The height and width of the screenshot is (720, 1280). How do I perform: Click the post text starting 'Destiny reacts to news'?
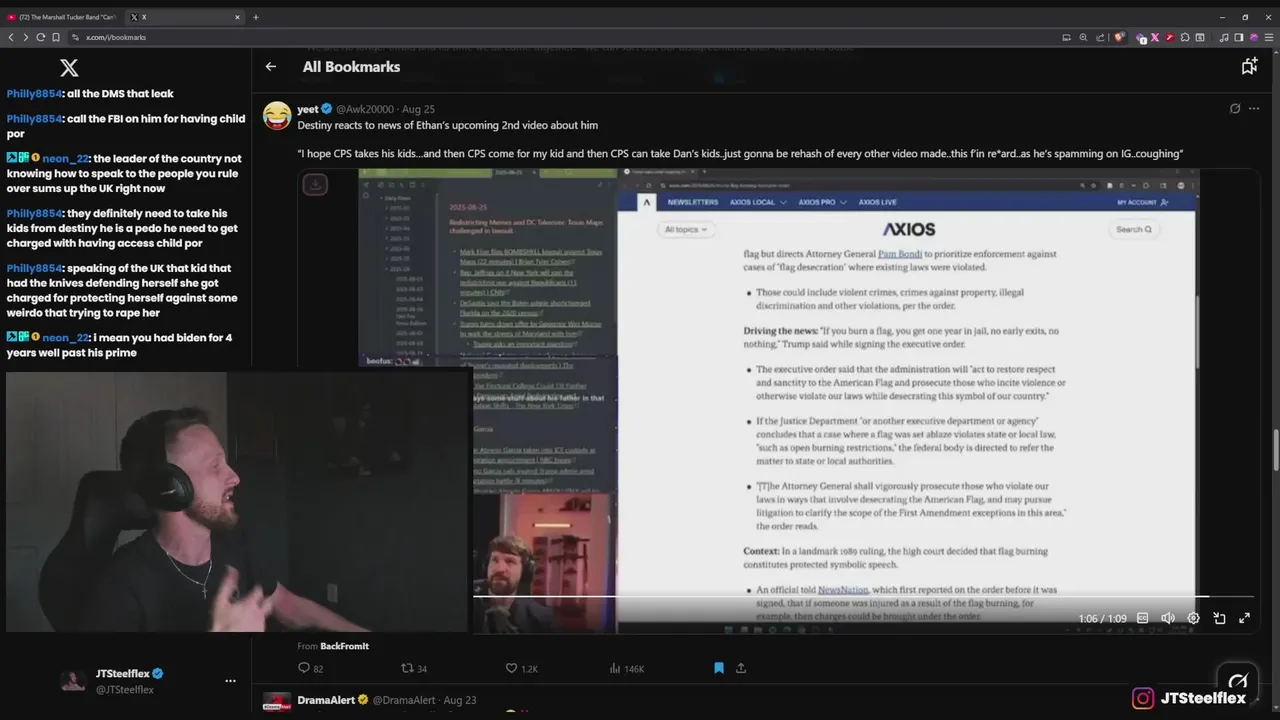(447, 125)
